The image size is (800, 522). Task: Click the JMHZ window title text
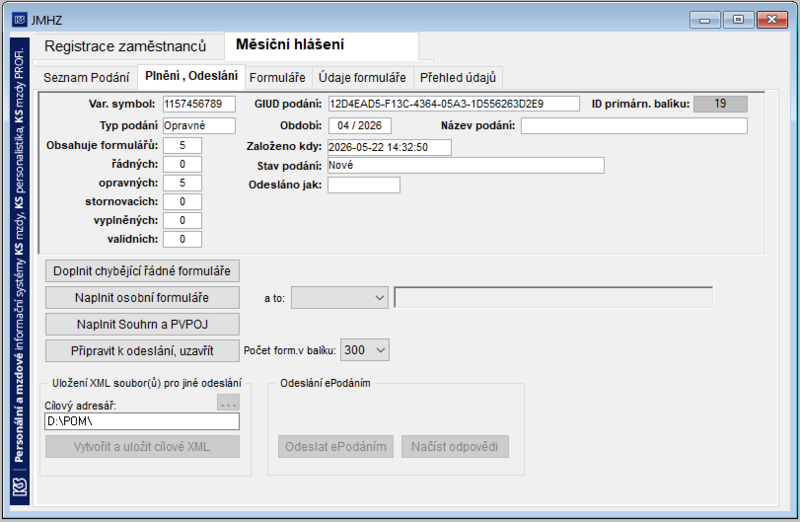pyautogui.click(x=46, y=20)
